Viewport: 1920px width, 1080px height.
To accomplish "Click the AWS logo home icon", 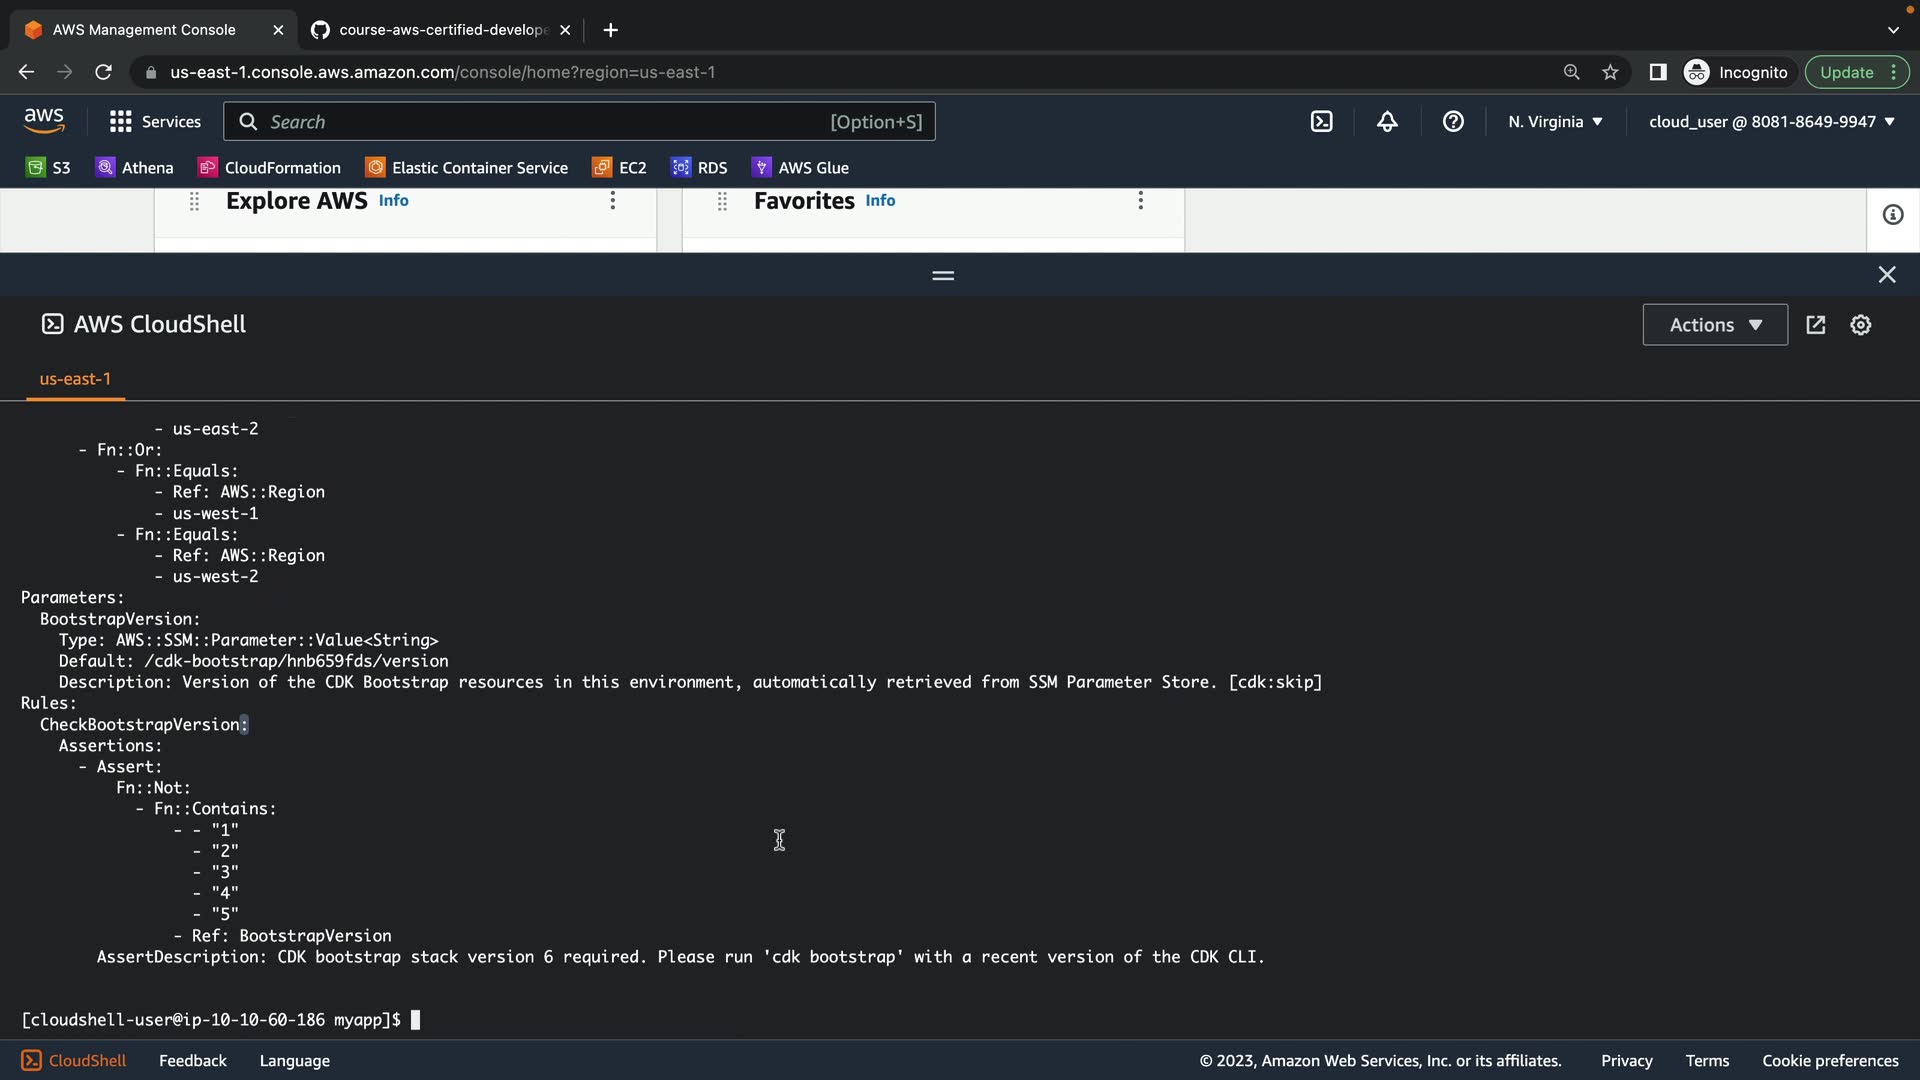I will point(44,121).
